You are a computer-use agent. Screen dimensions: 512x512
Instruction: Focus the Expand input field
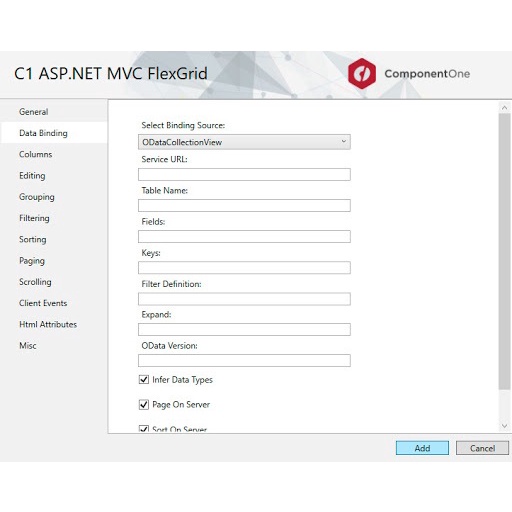244,330
